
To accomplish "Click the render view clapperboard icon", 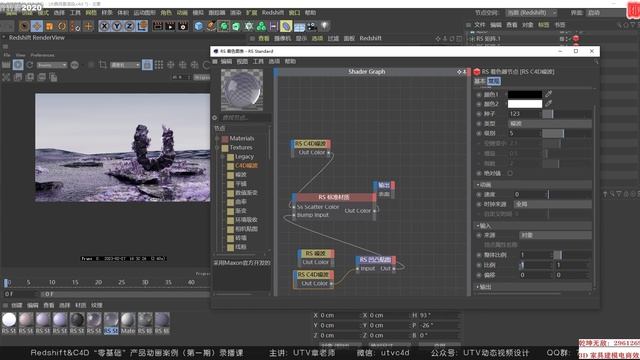I will [158, 27].
